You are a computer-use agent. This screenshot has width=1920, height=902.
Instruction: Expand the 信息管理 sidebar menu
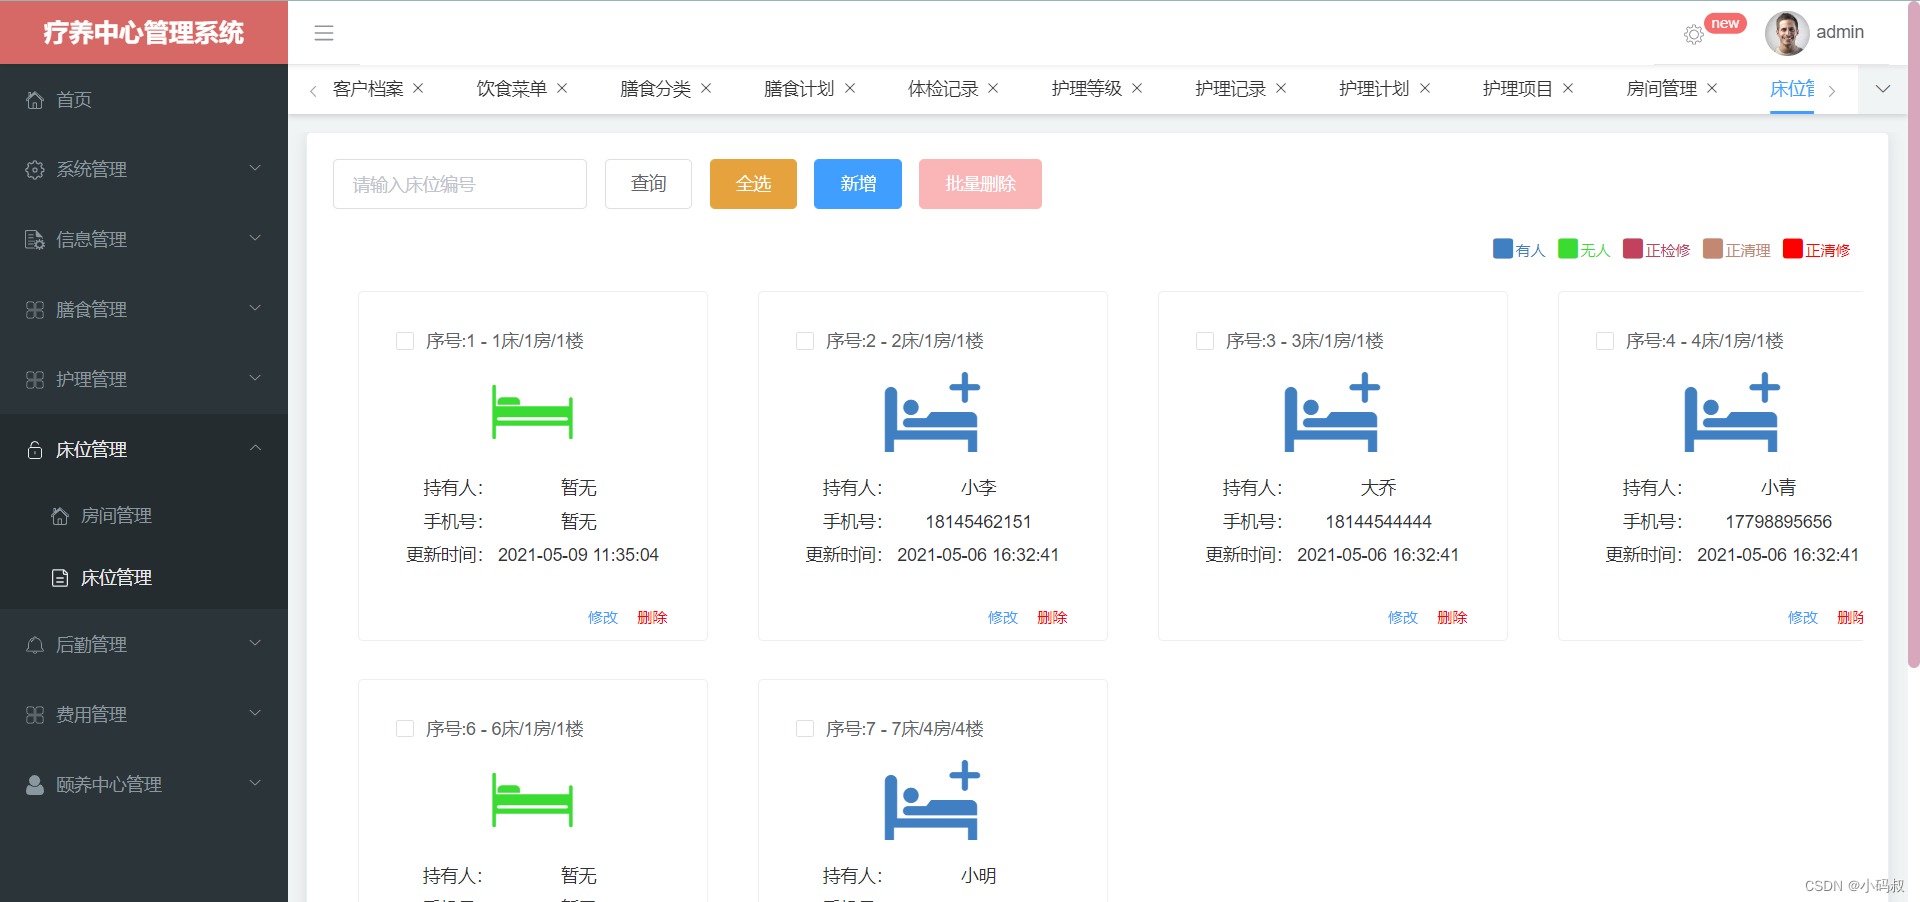144,240
